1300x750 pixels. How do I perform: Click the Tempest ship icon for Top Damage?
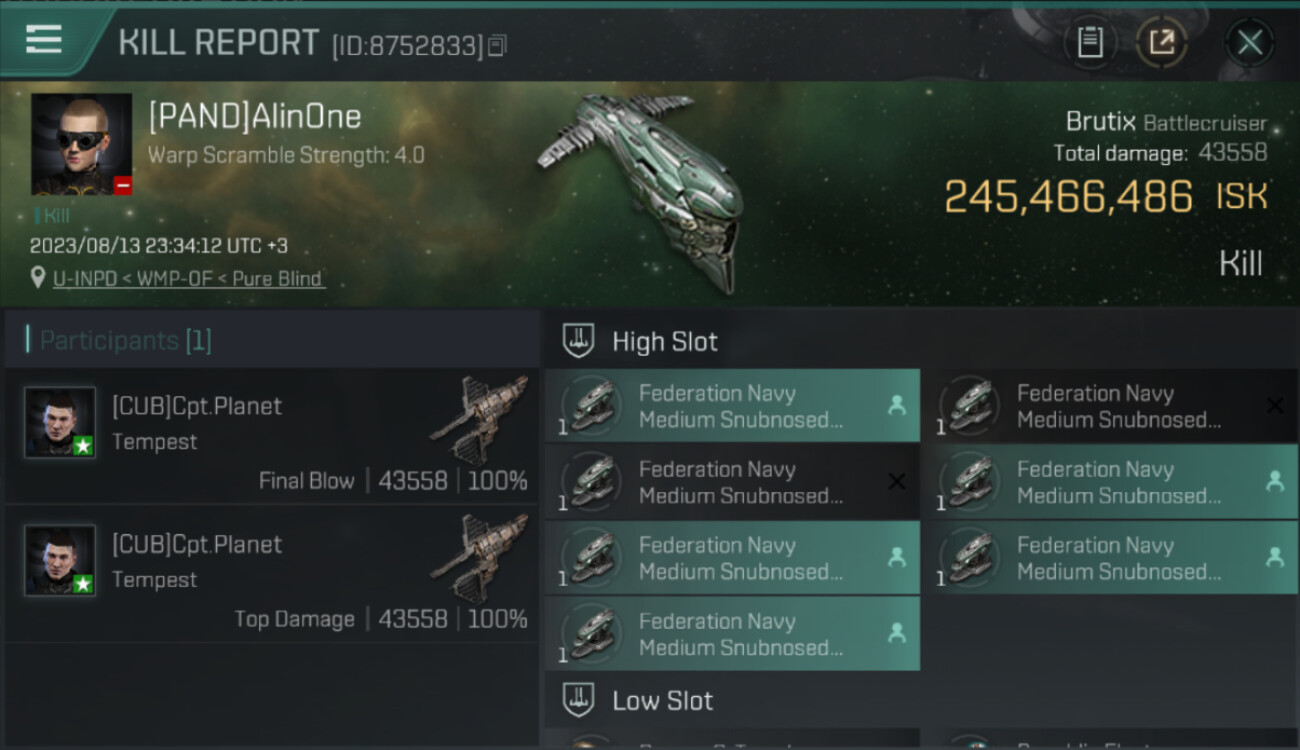click(x=480, y=558)
